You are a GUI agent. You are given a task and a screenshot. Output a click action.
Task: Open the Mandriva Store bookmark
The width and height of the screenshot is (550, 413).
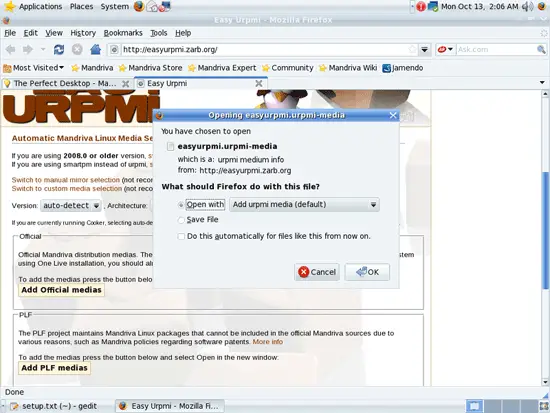point(150,68)
